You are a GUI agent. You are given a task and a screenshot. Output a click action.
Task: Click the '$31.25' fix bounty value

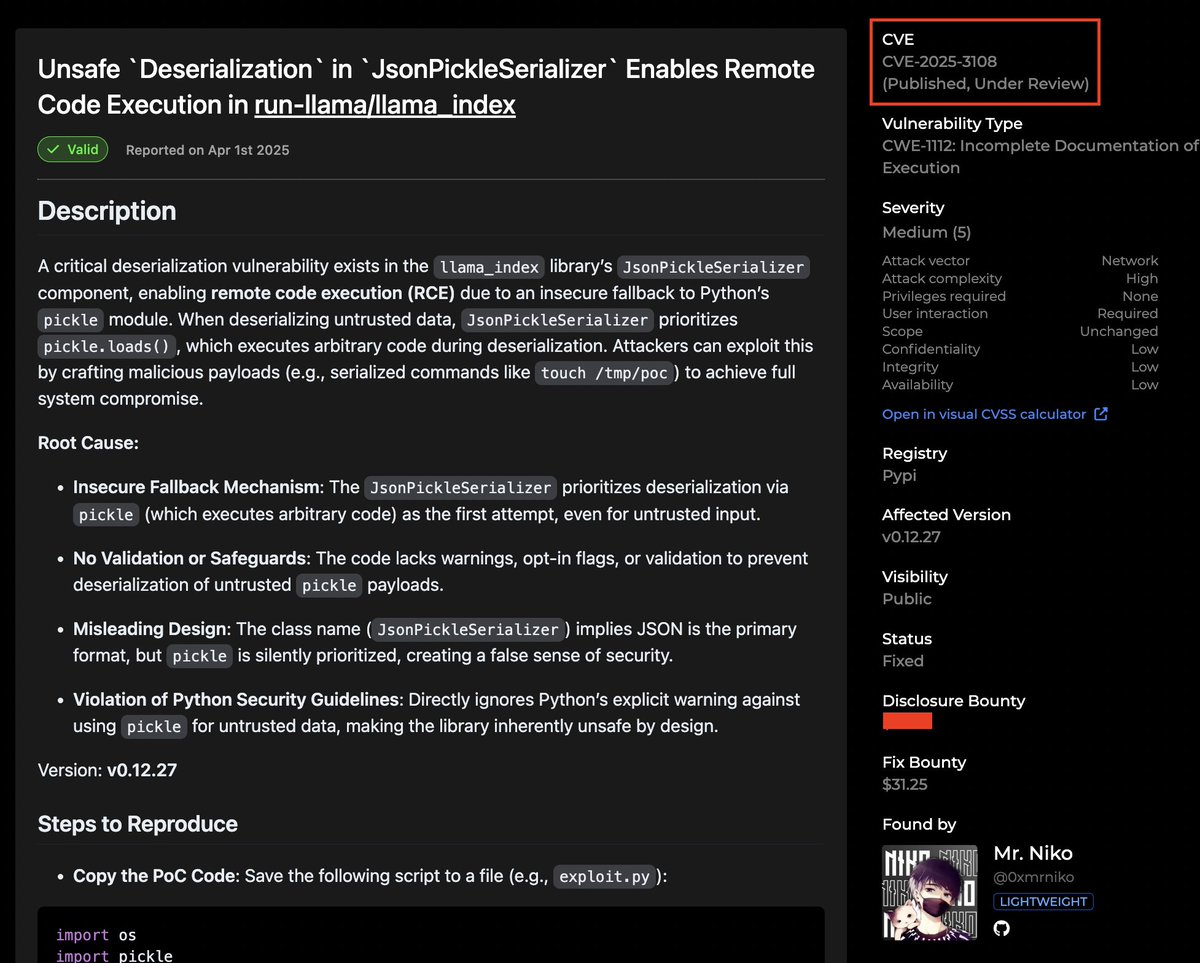[905, 784]
